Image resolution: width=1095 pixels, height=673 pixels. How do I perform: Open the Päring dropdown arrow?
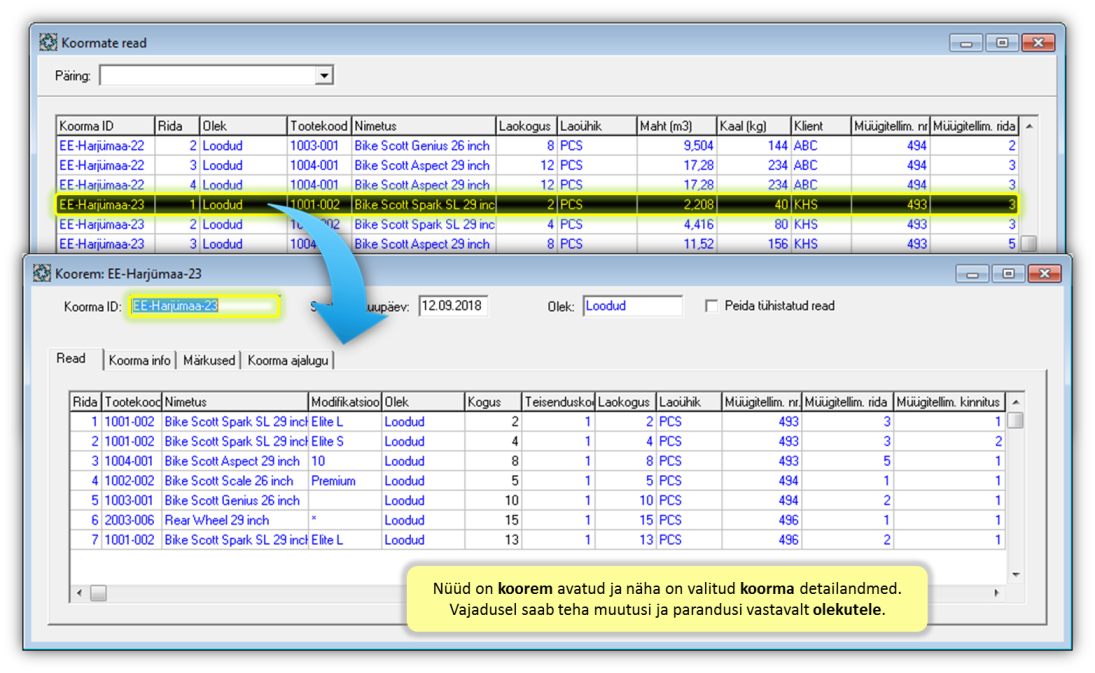click(x=323, y=75)
